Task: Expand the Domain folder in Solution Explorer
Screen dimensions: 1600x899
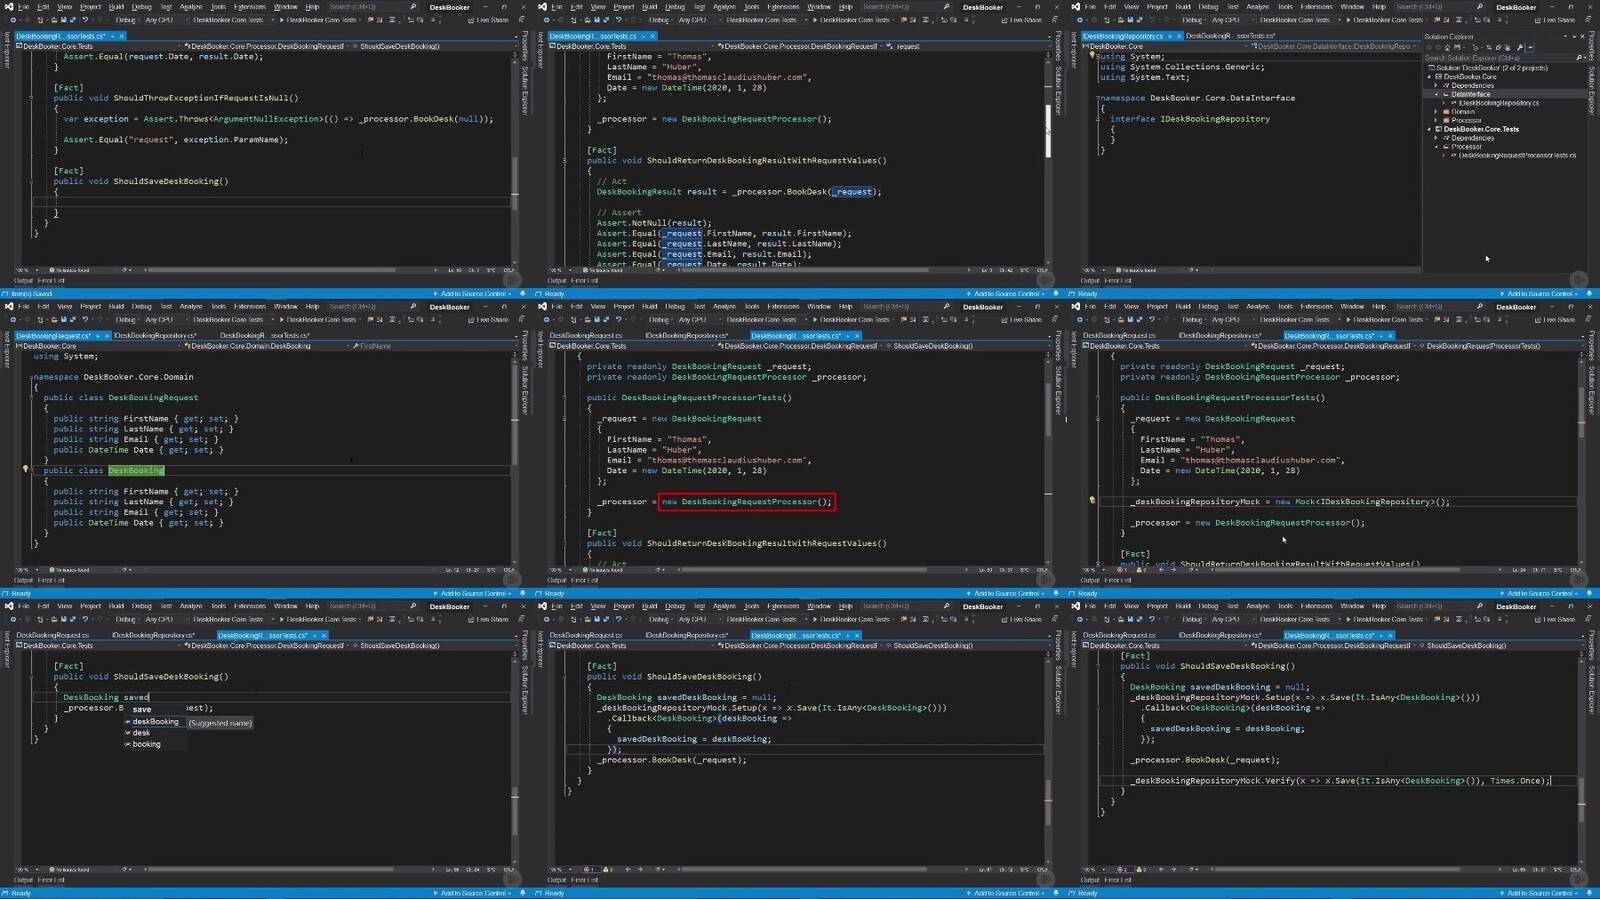Action: click(x=1437, y=111)
